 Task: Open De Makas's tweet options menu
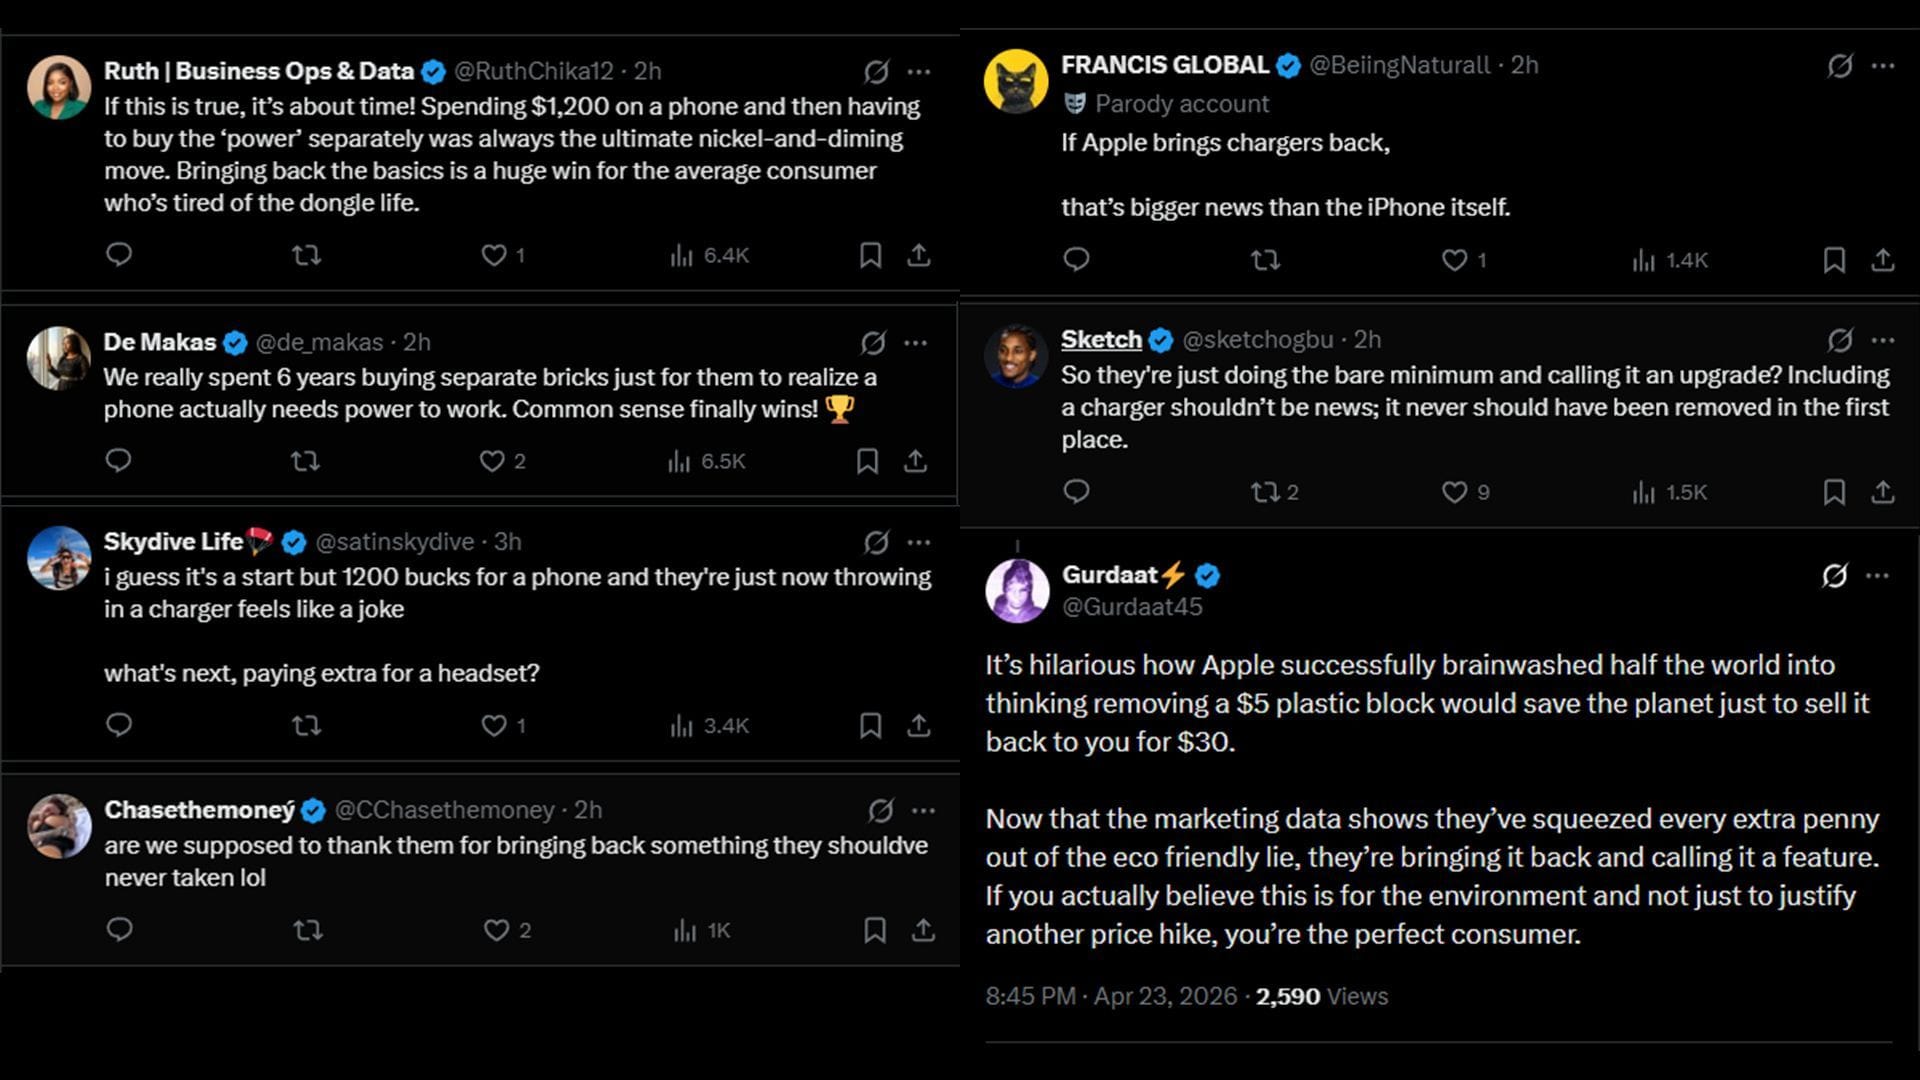916,342
